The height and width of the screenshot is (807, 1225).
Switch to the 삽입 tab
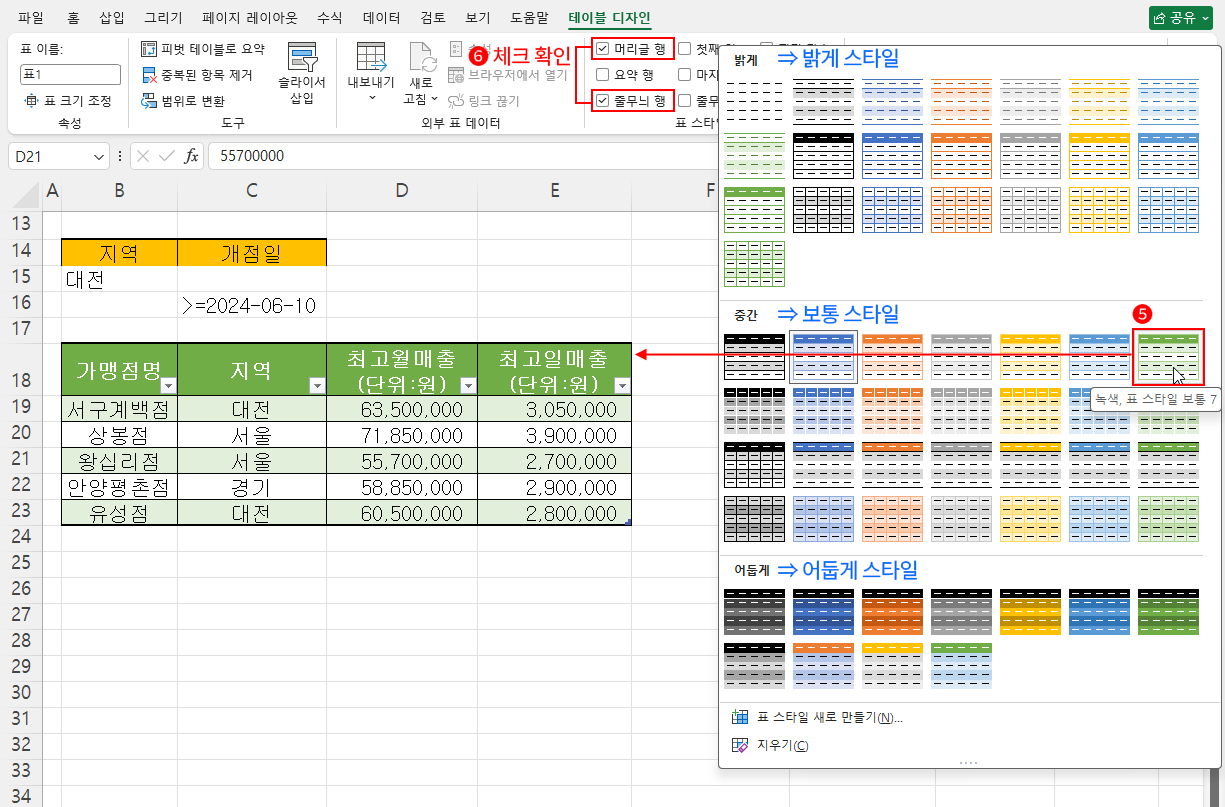pyautogui.click(x=113, y=18)
